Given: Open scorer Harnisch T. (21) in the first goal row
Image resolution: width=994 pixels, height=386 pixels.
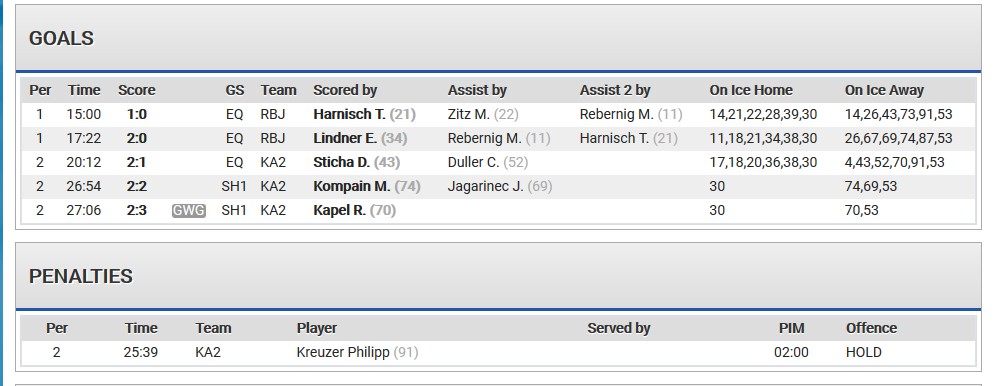Looking at the screenshot, I should (364, 115).
